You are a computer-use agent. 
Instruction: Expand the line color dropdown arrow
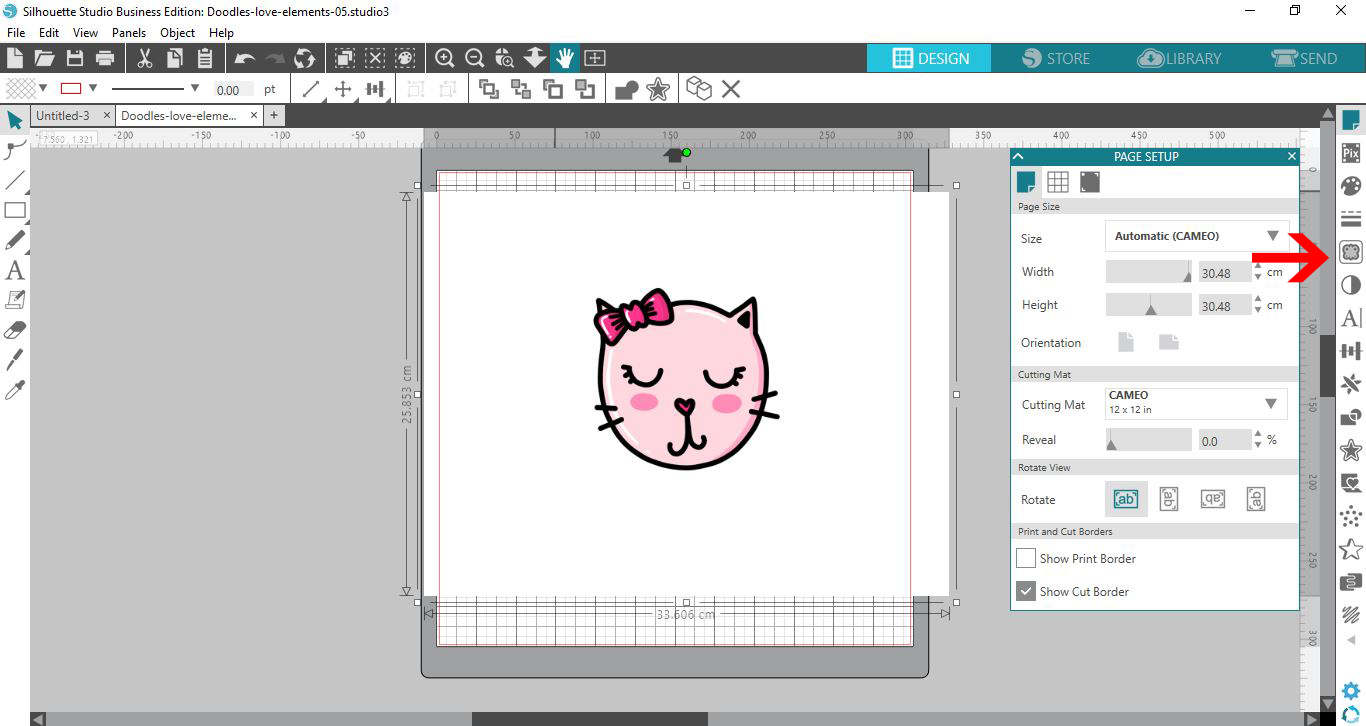pos(93,87)
